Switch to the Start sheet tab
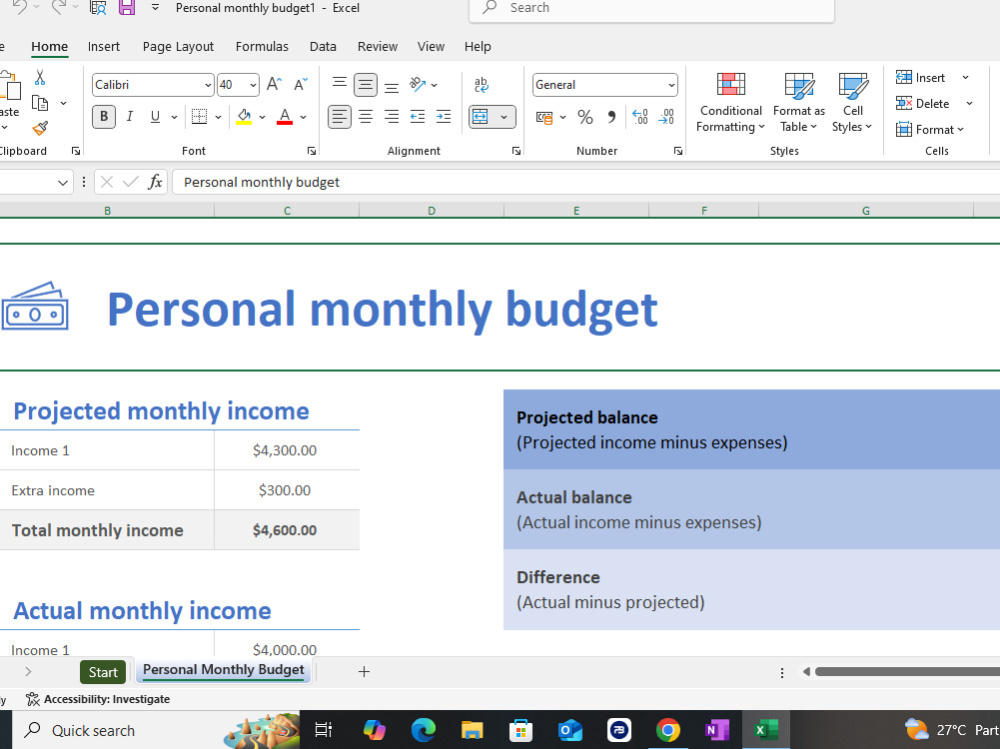This screenshot has width=1000, height=749. [103, 672]
